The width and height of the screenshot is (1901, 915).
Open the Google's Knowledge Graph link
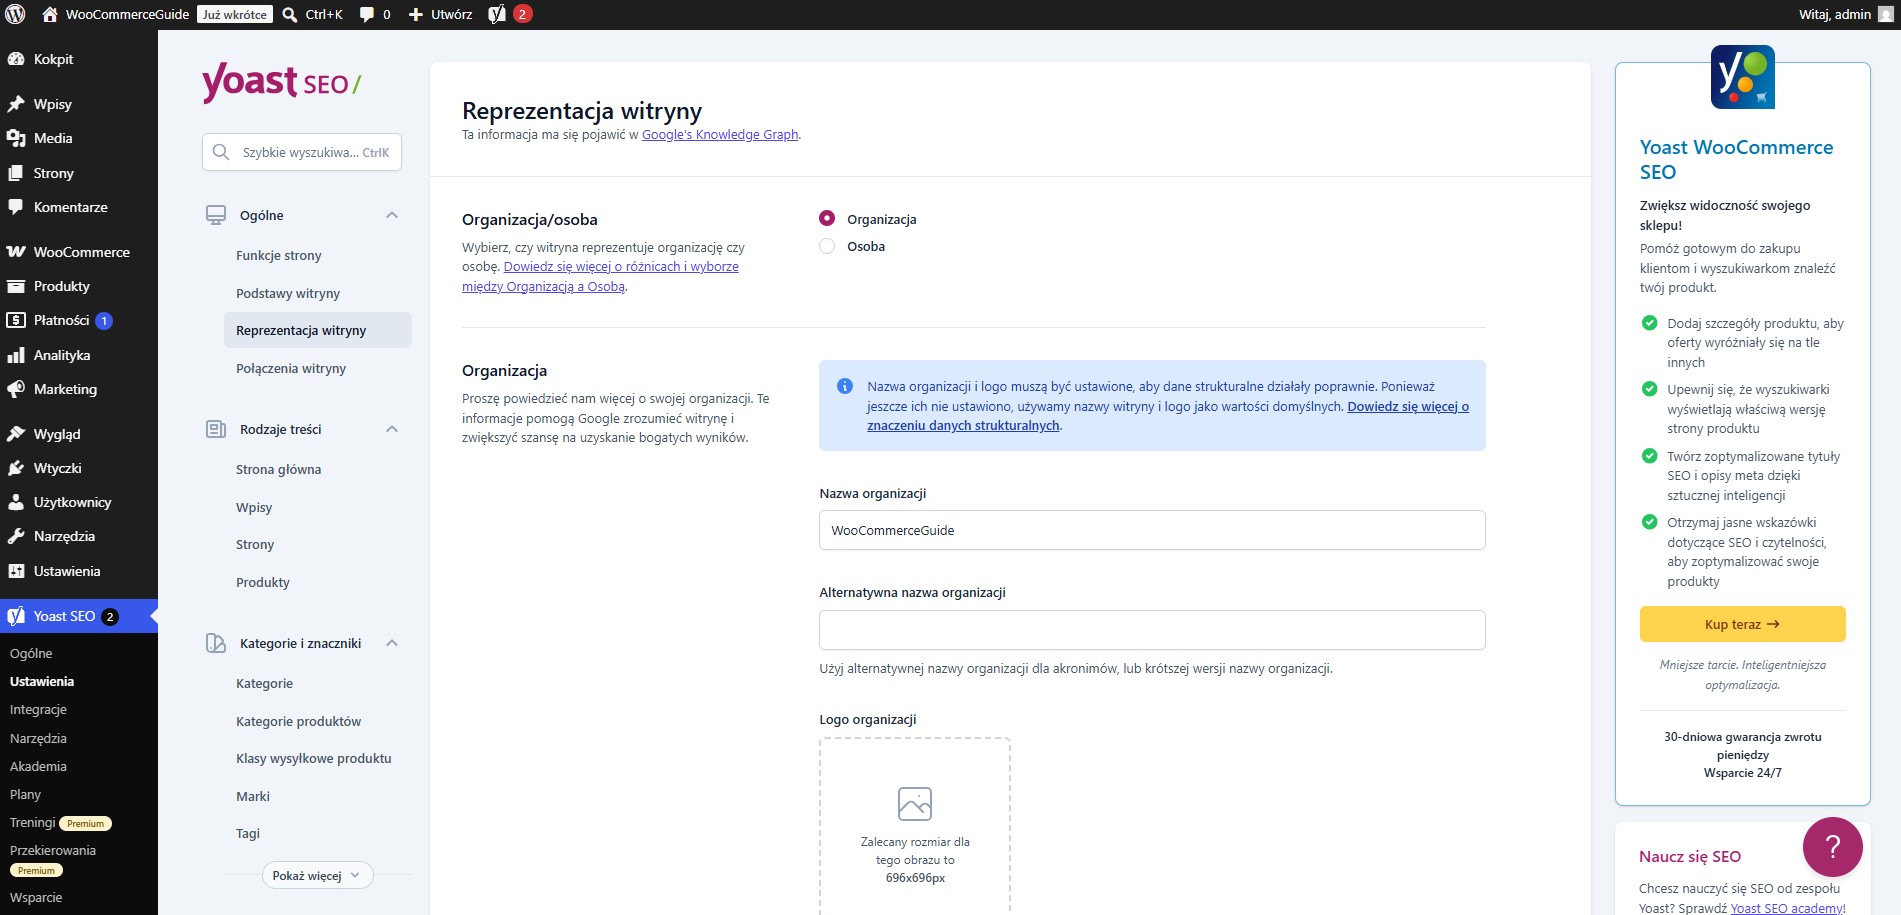click(x=720, y=135)
